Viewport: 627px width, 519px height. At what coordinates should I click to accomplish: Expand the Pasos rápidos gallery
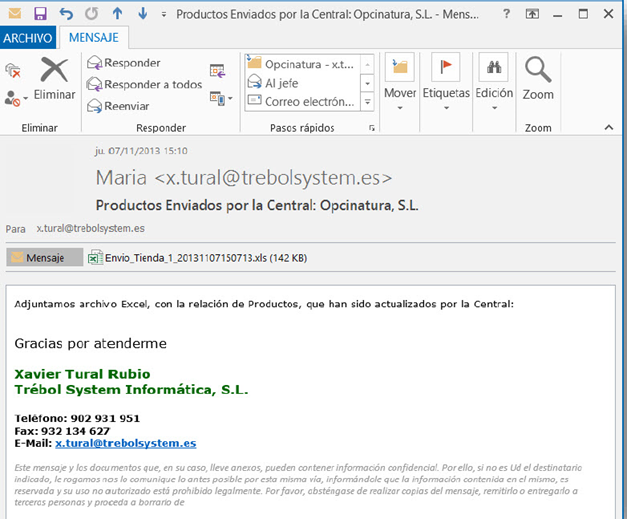coord(367,102)
